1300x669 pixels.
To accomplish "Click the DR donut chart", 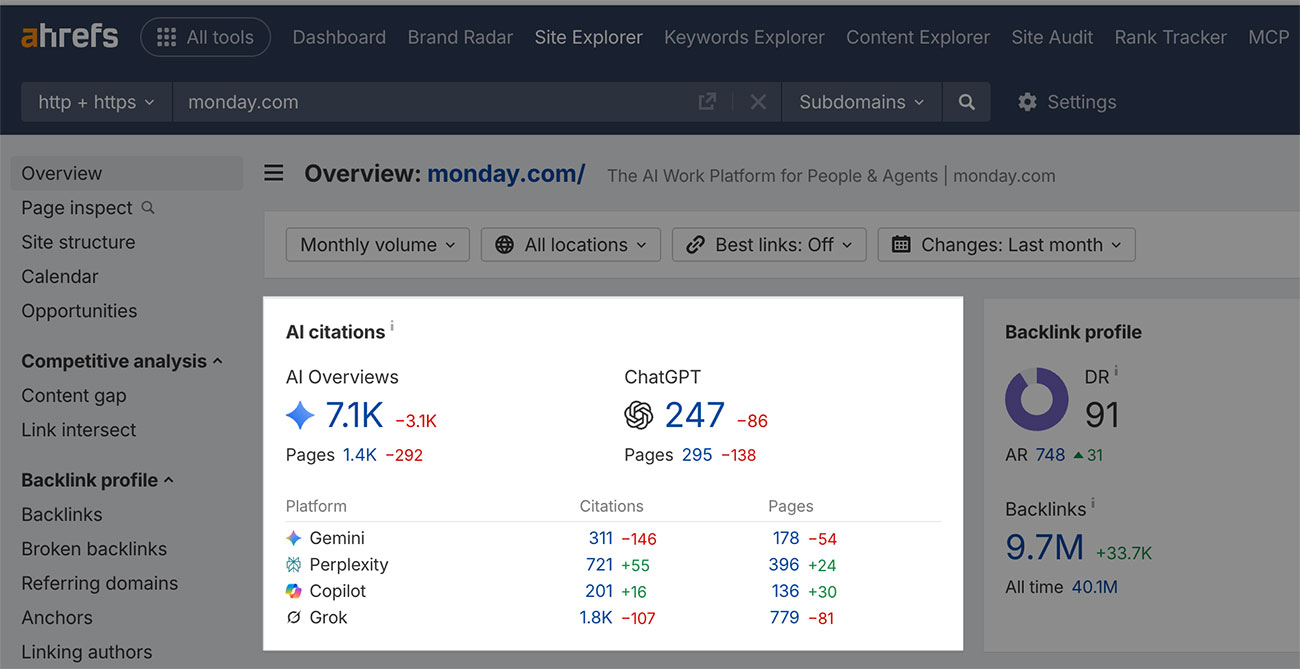I will coord(1036,399).
